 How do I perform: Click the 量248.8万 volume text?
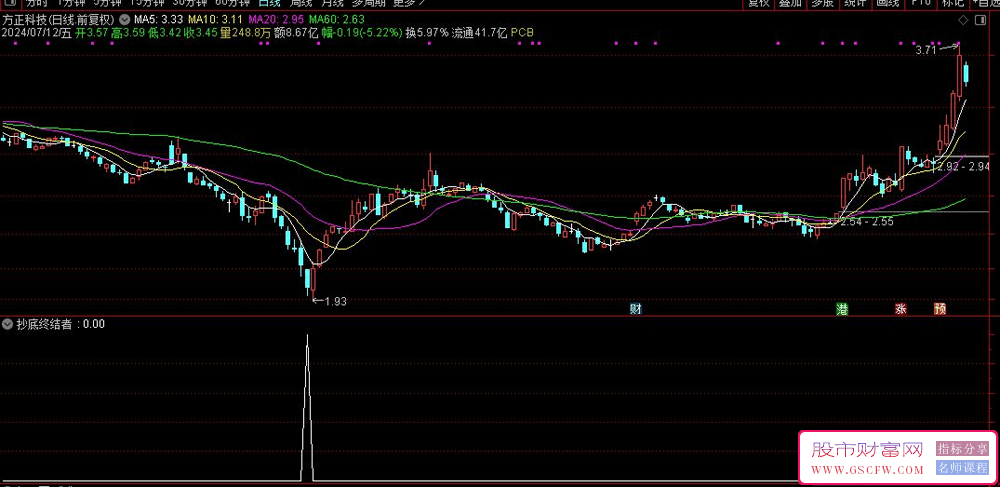246,32
